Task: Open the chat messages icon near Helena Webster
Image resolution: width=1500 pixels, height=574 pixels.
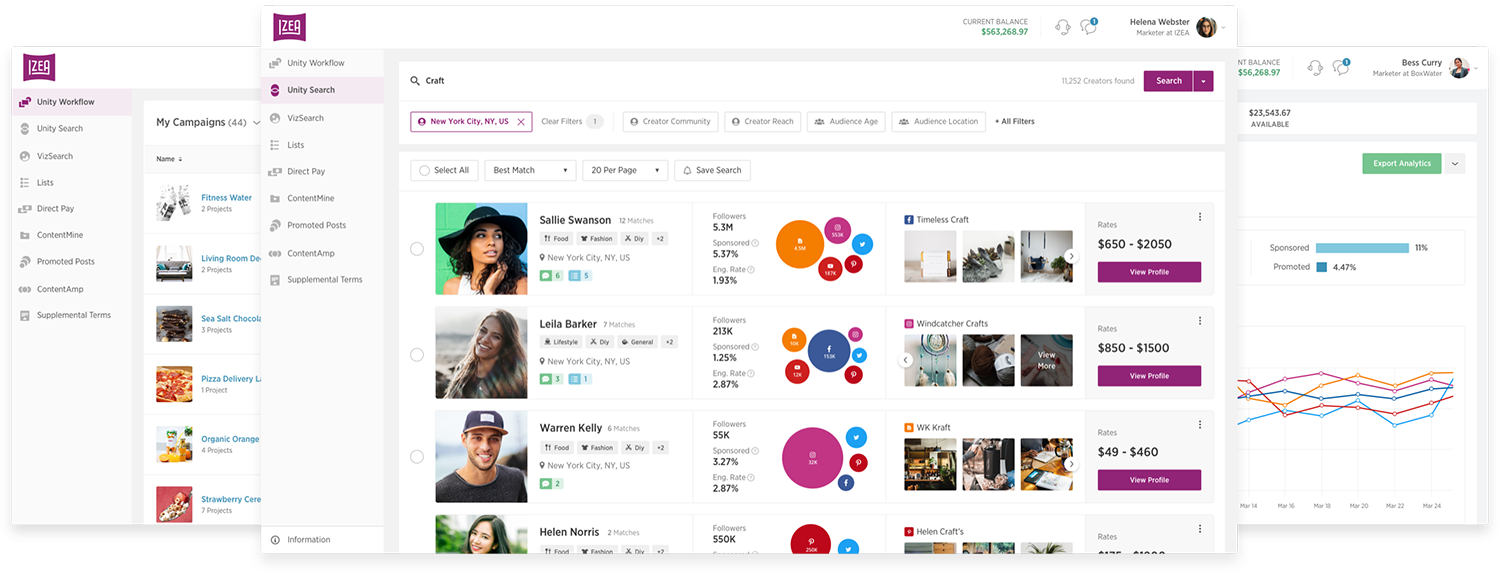Action: pyautogui.click(x=1089, y=27)
